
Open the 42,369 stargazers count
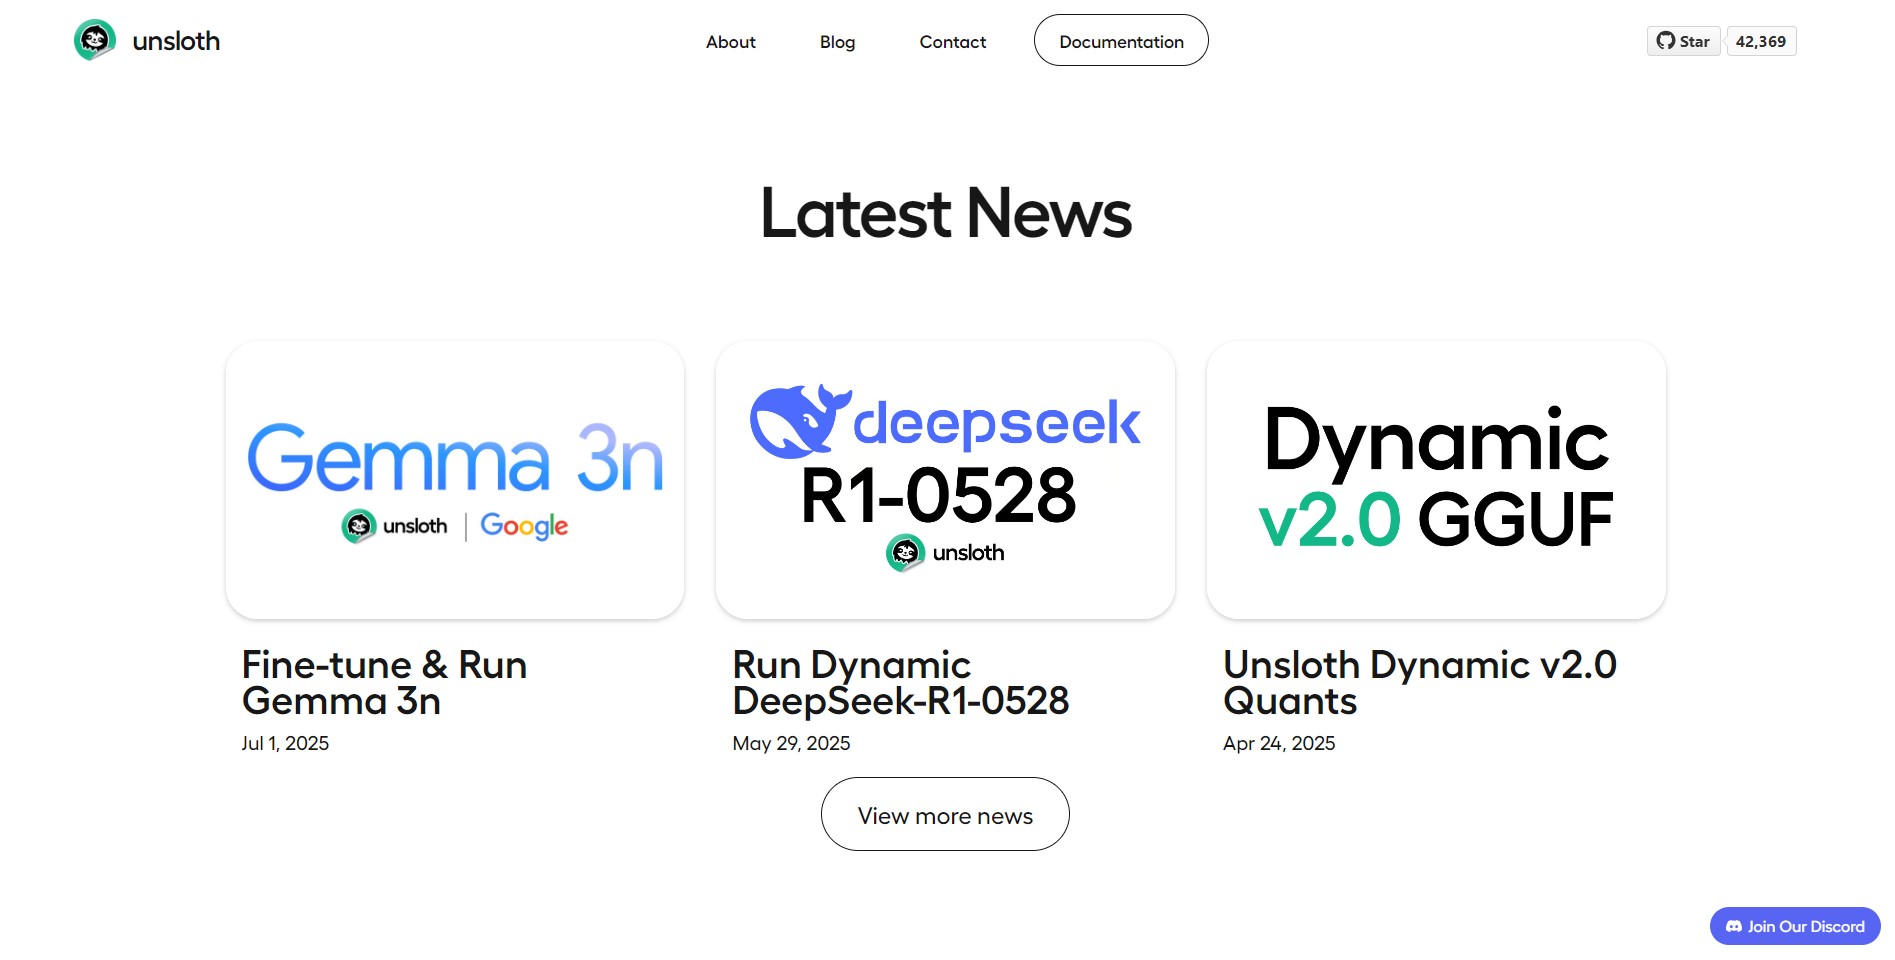(x=1761, y=41)
